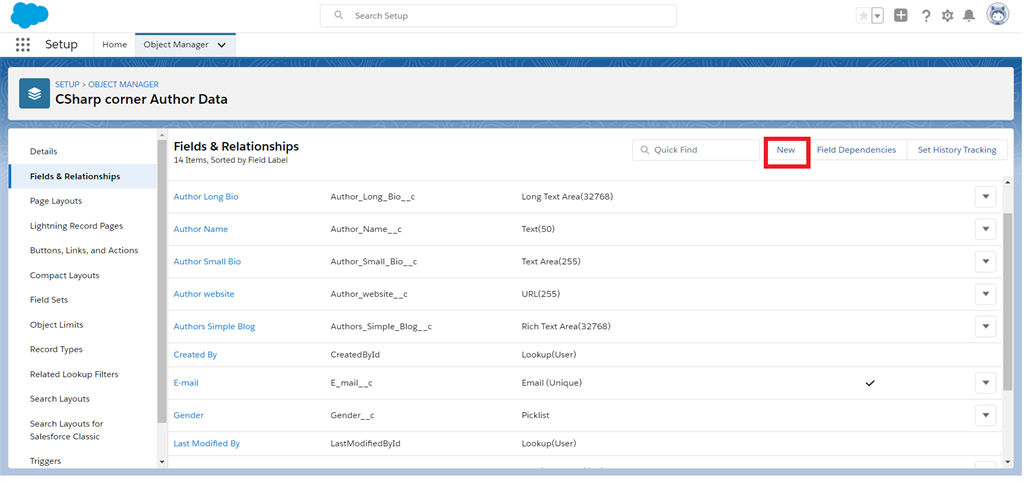Open row actions dropdown for Gender
Viewport: 1024px width, 483px height.
(x=985, y=415)
